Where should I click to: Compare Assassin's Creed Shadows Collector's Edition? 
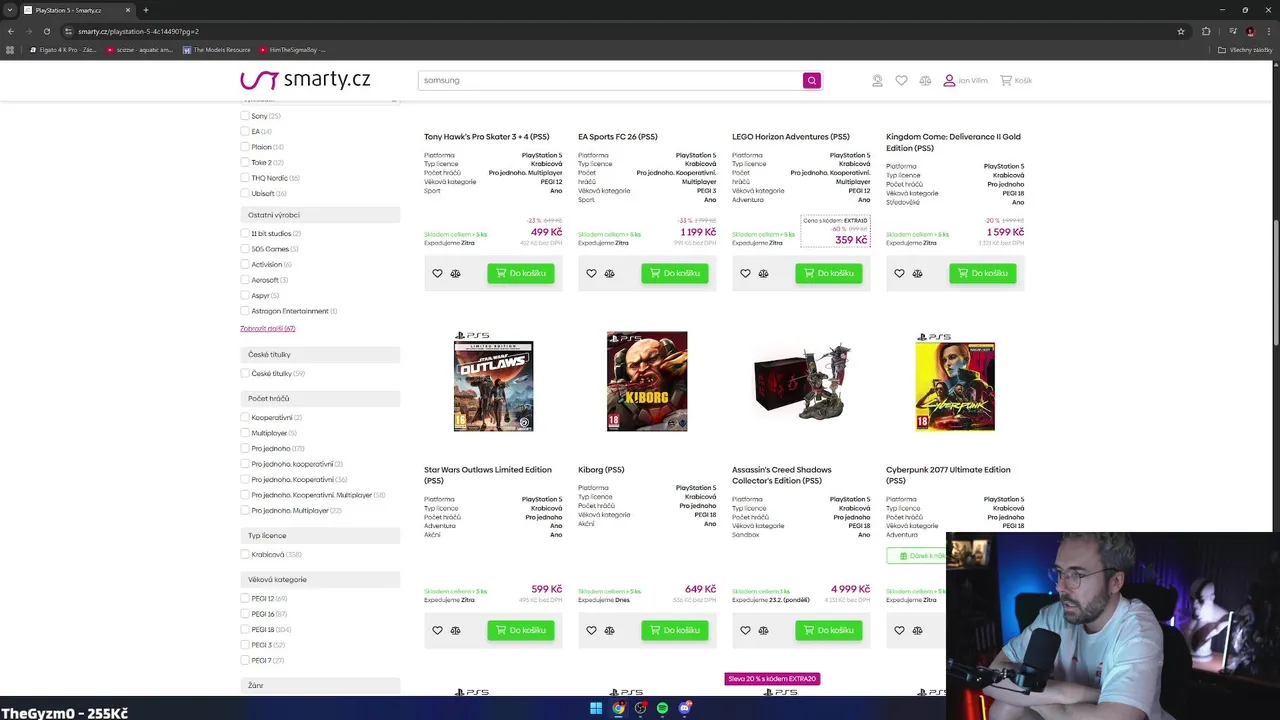(763, 630)
